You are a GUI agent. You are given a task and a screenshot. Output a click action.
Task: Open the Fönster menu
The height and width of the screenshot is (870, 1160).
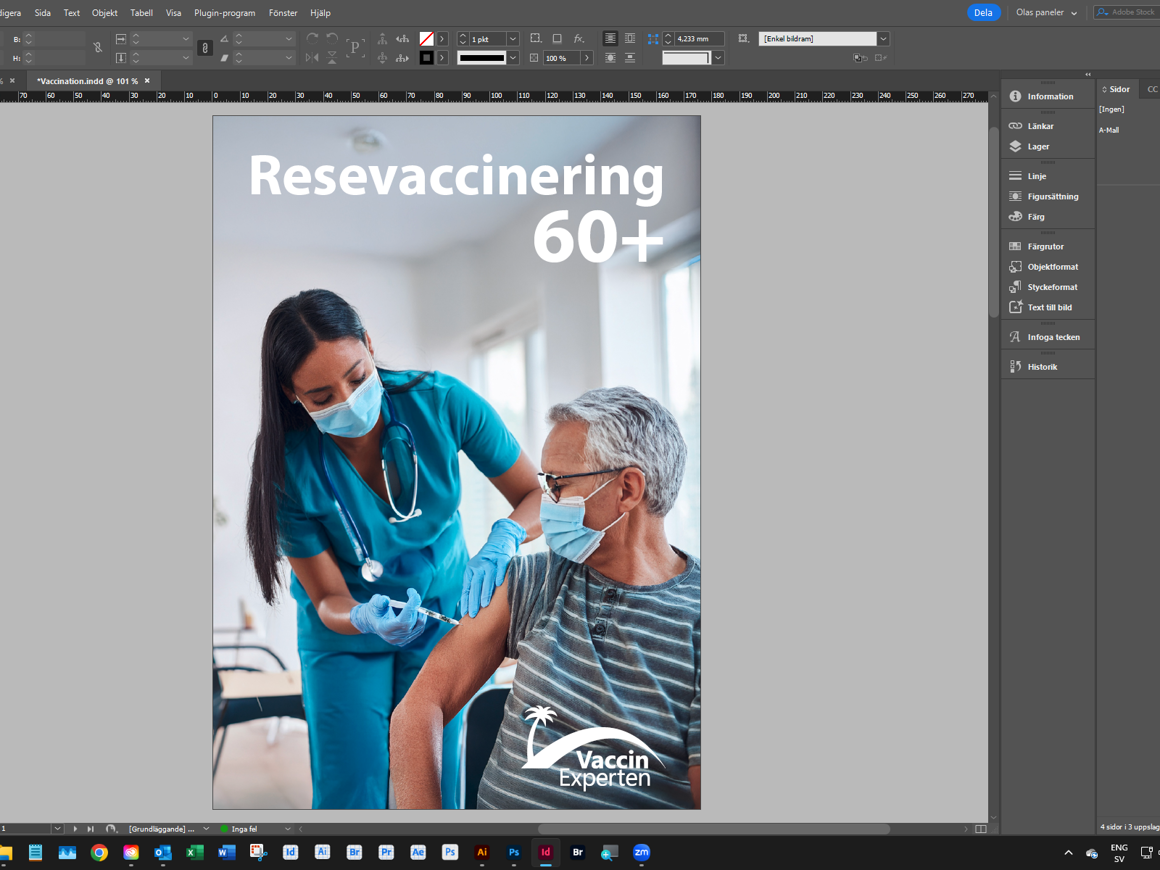click(283, 13)
